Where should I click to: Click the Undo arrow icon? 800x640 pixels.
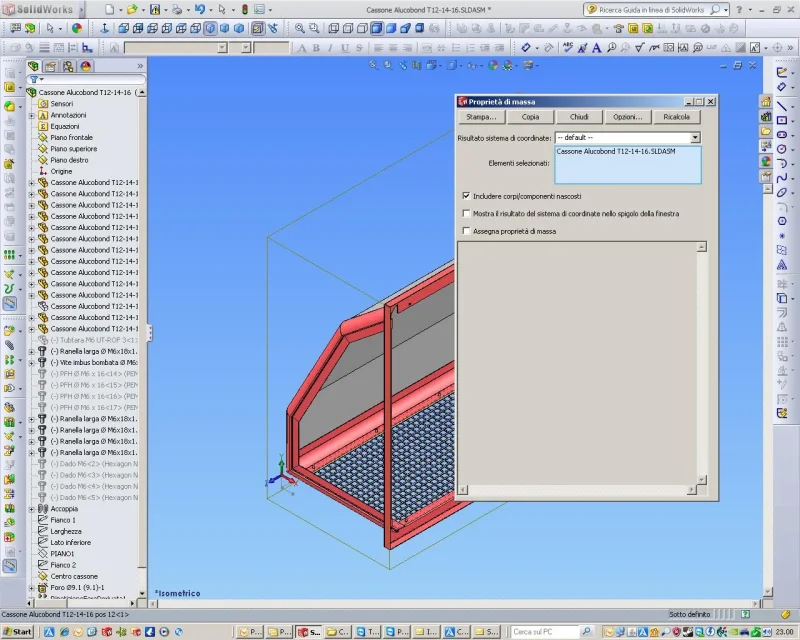coord(199,9)
